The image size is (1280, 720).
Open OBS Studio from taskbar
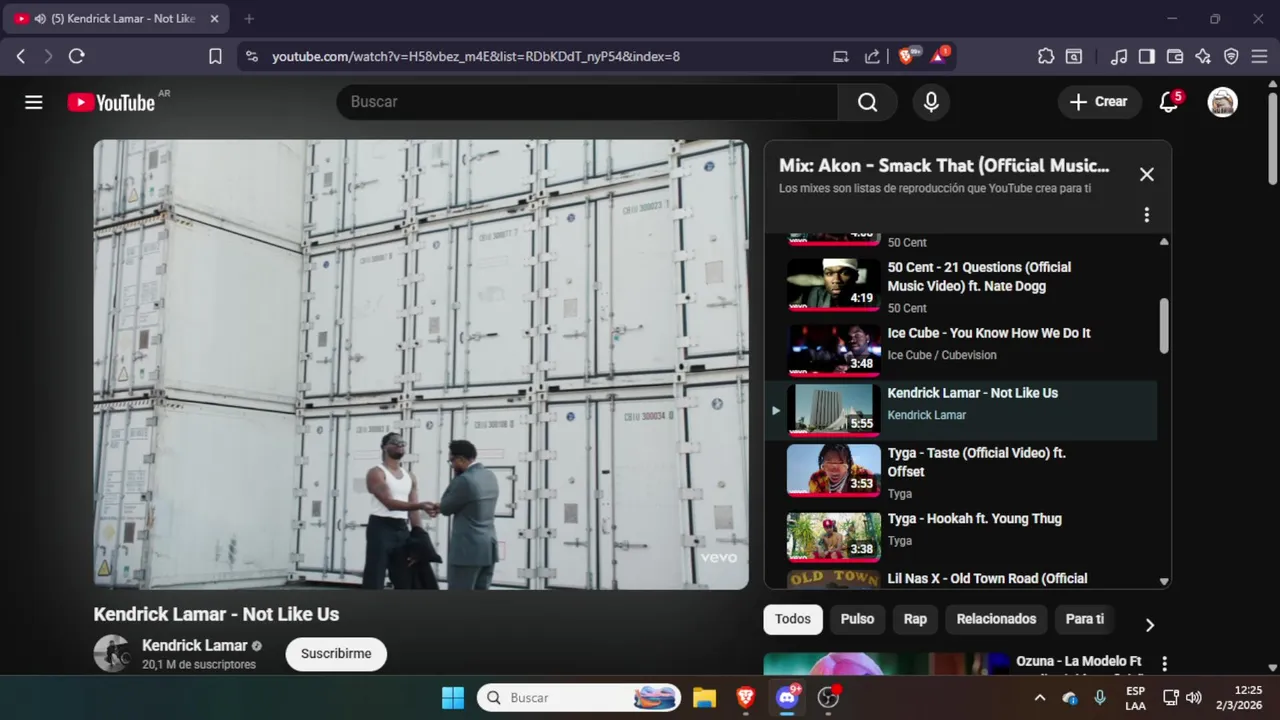[x=828, y=698]
